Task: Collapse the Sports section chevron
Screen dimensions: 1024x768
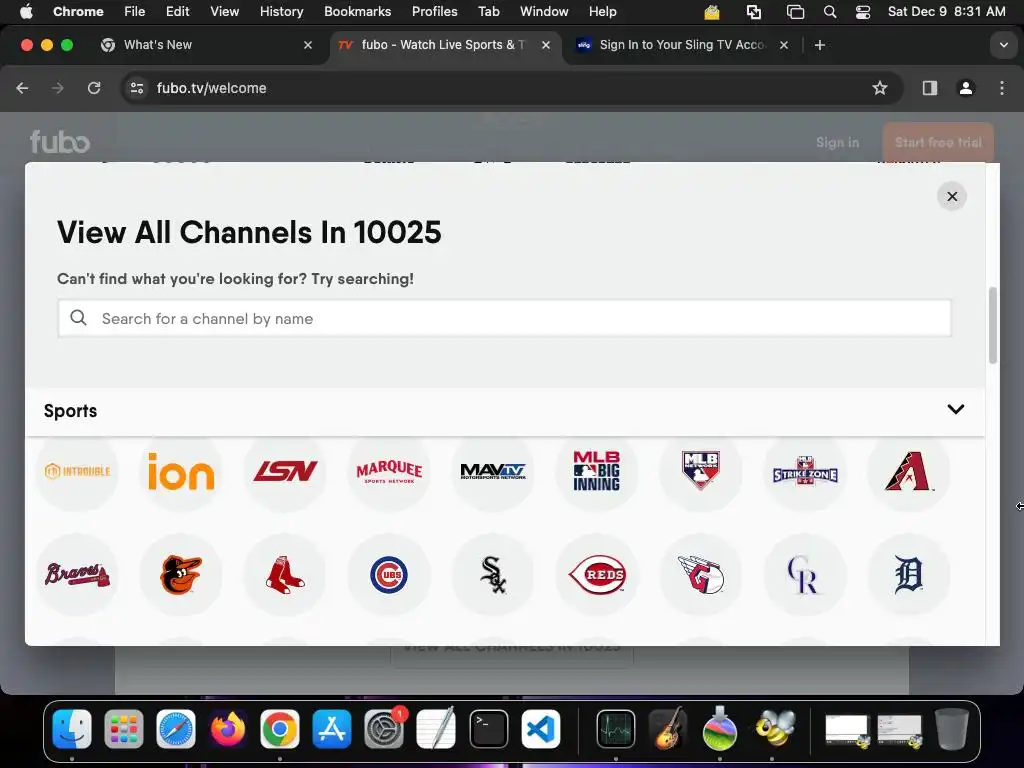Action: [x=955, y=409]
